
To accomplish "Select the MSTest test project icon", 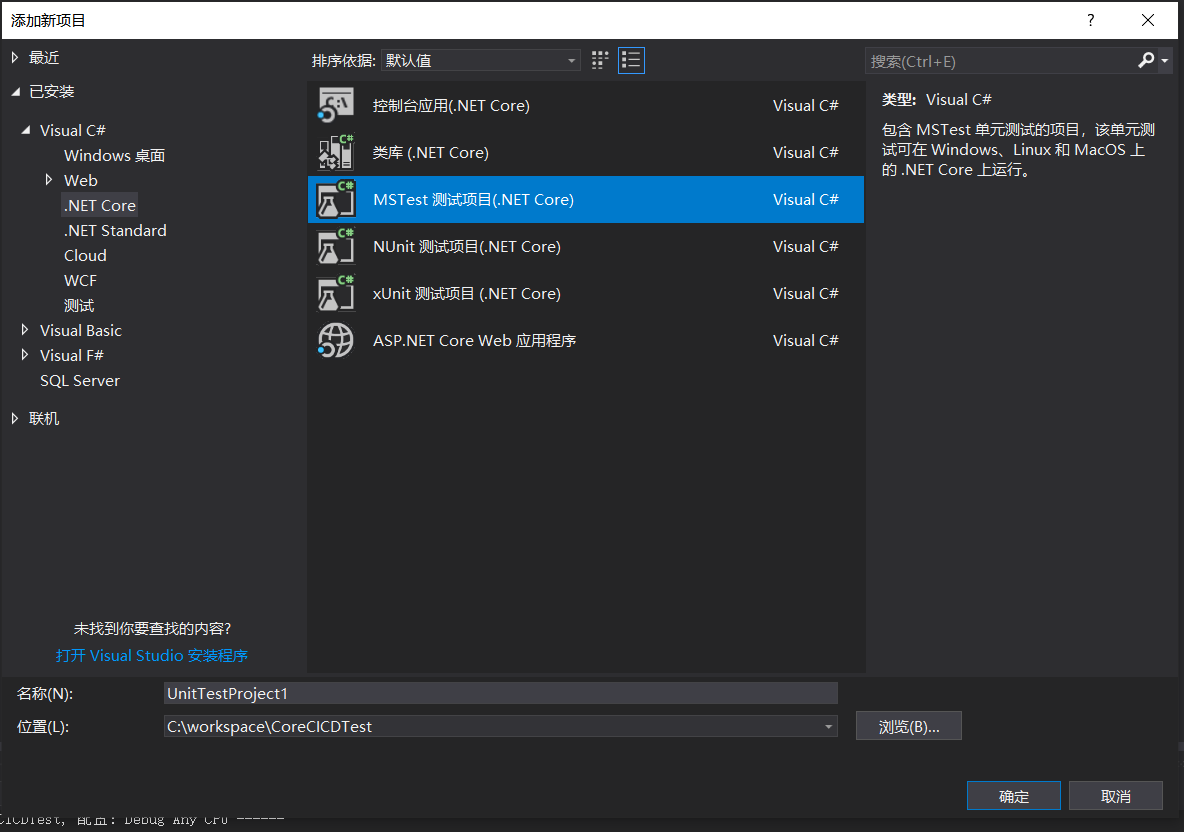I will 336,200.
